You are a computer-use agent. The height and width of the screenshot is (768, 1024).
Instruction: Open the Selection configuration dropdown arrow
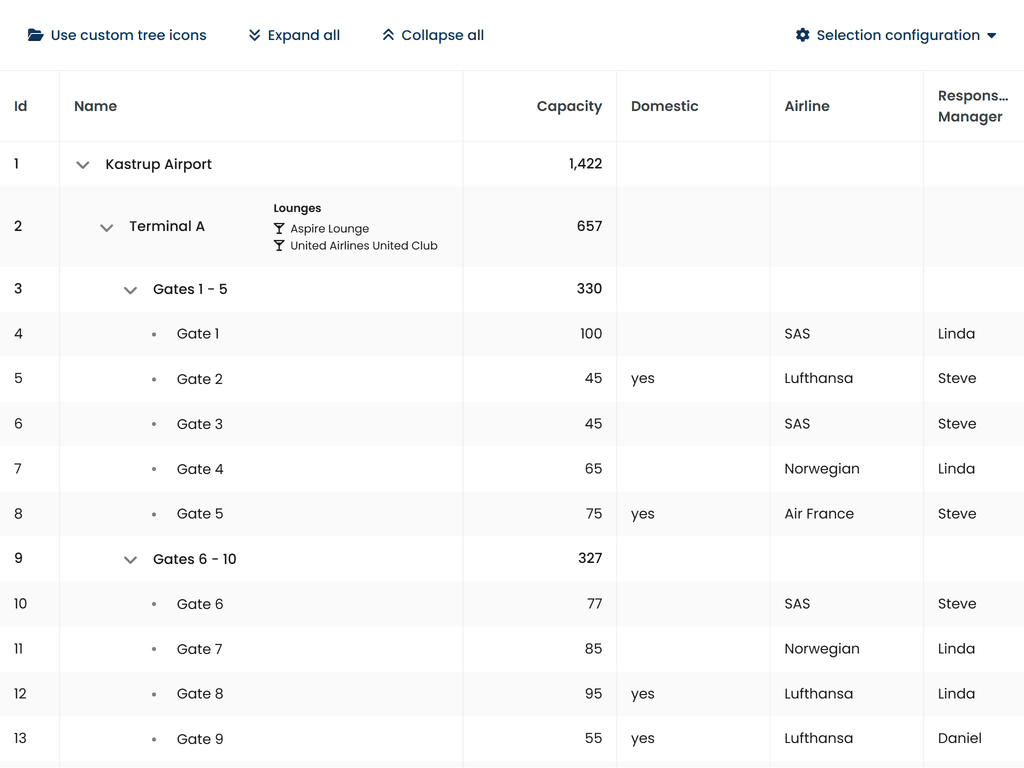click(x=992, y=36)
